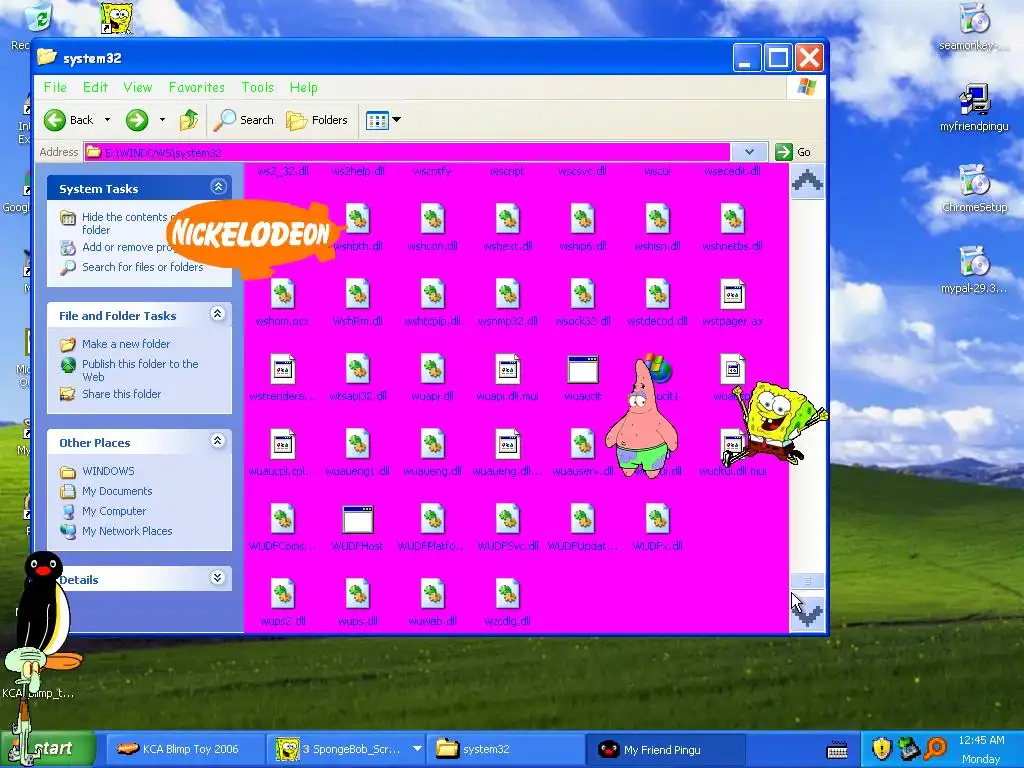Select the wuaueng1.dll file icon

click(358, 444)
